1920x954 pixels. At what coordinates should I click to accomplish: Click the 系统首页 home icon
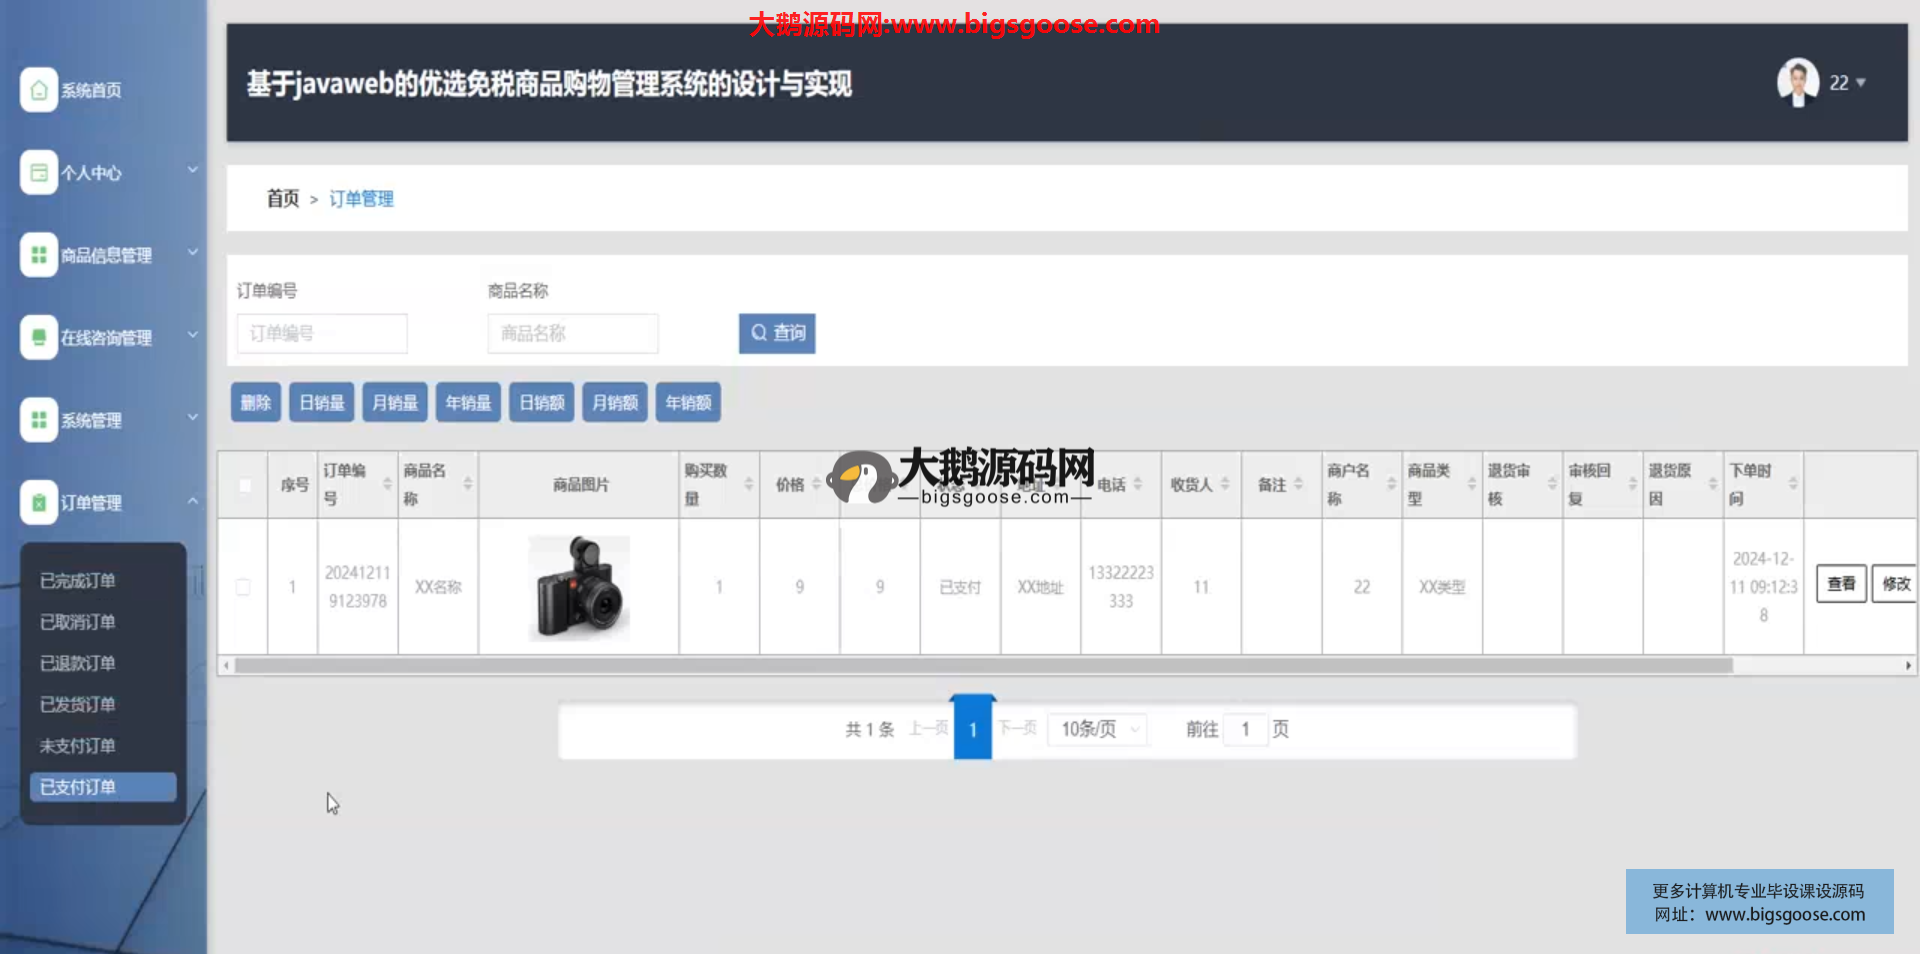[x=38, y=90]
